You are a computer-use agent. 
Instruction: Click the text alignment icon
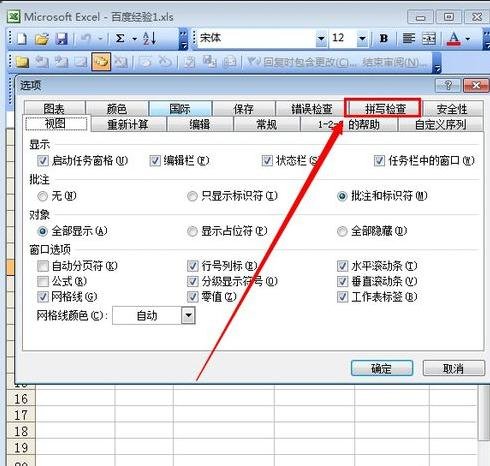[408, 39]
